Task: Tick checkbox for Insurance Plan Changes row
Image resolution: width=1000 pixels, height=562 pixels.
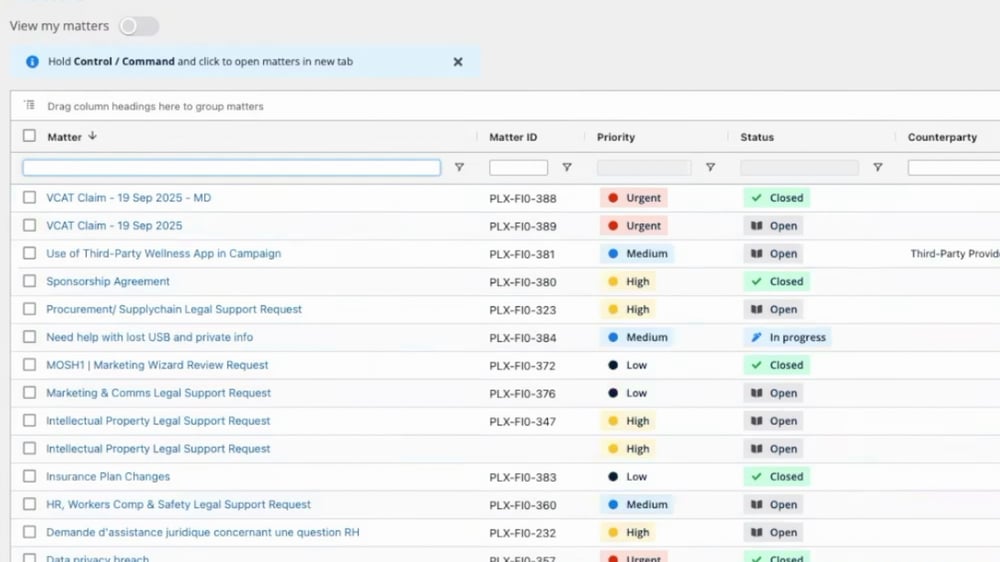Action: (29, 477)
